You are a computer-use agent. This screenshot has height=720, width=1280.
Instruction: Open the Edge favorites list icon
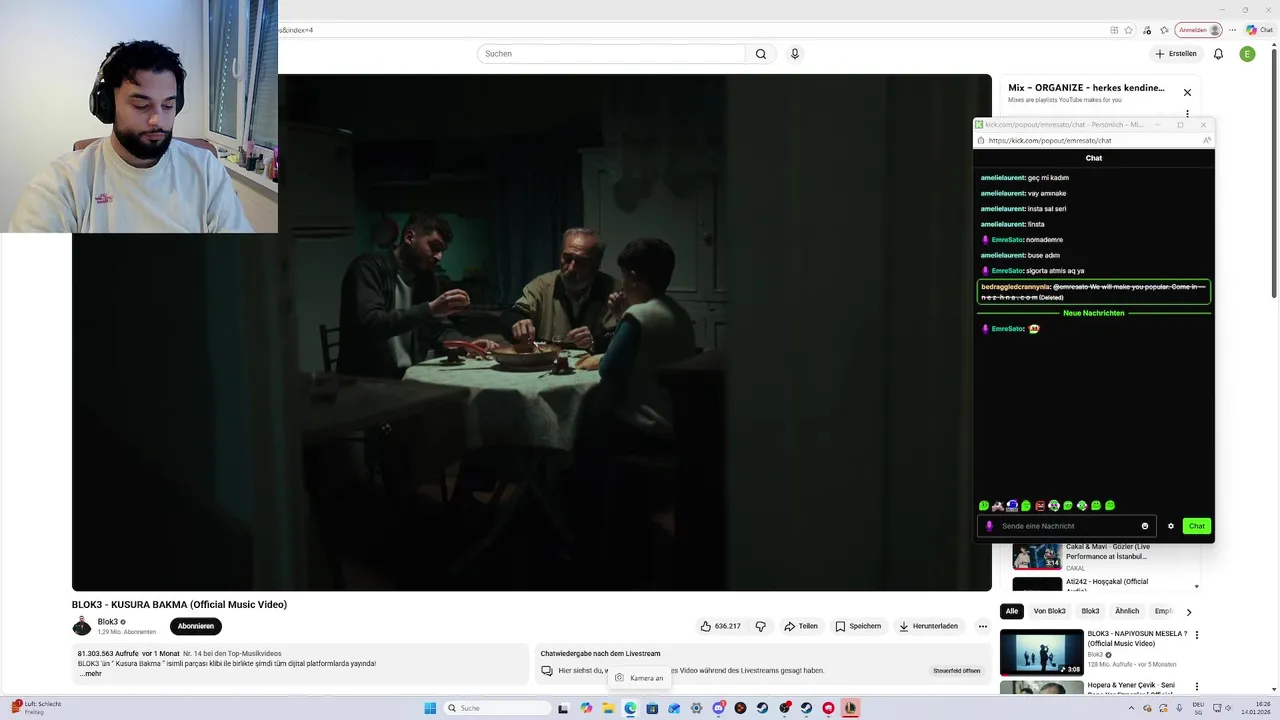(1164, 30)
